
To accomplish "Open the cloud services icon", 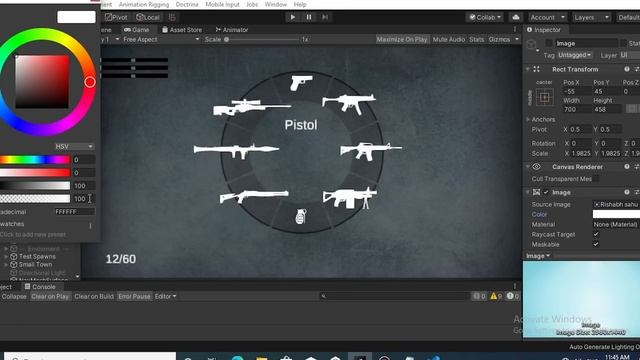I will [x=516, y=17].
